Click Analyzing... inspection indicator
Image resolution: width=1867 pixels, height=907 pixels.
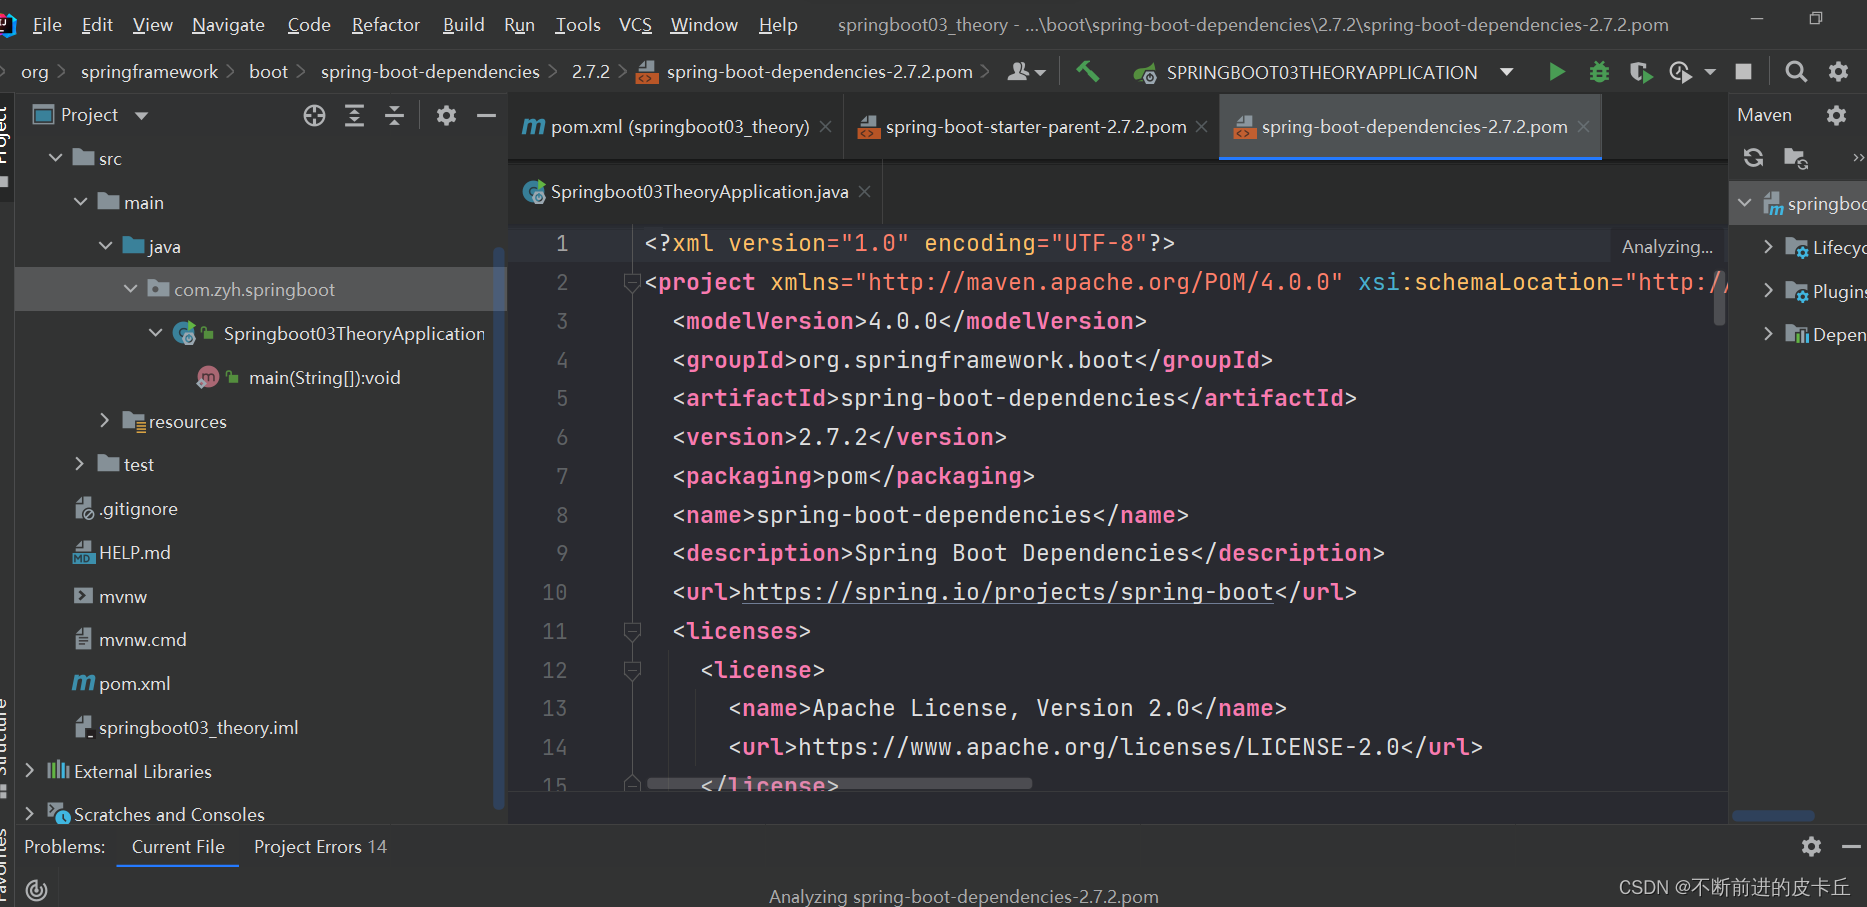1667,247
